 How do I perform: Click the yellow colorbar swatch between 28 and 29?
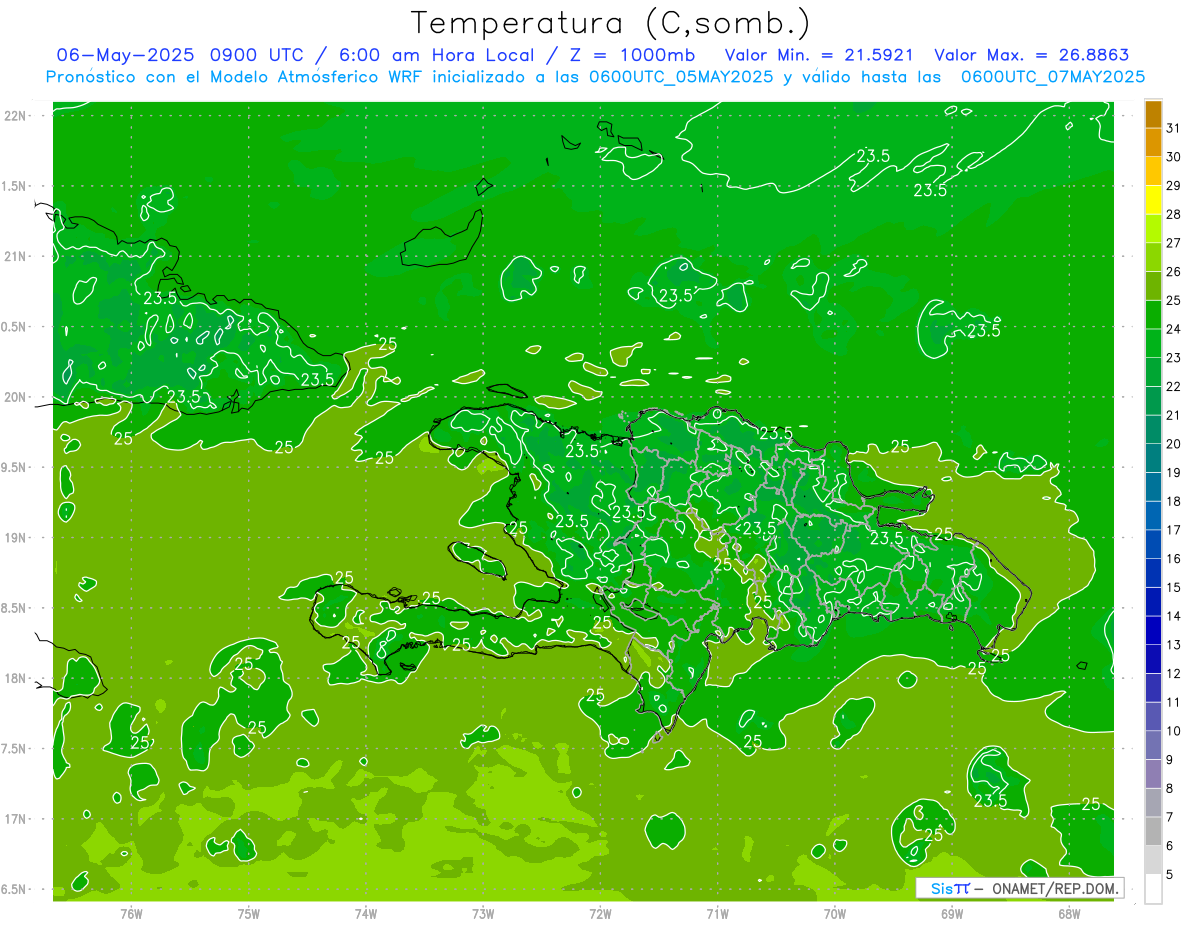[1154, 200]
